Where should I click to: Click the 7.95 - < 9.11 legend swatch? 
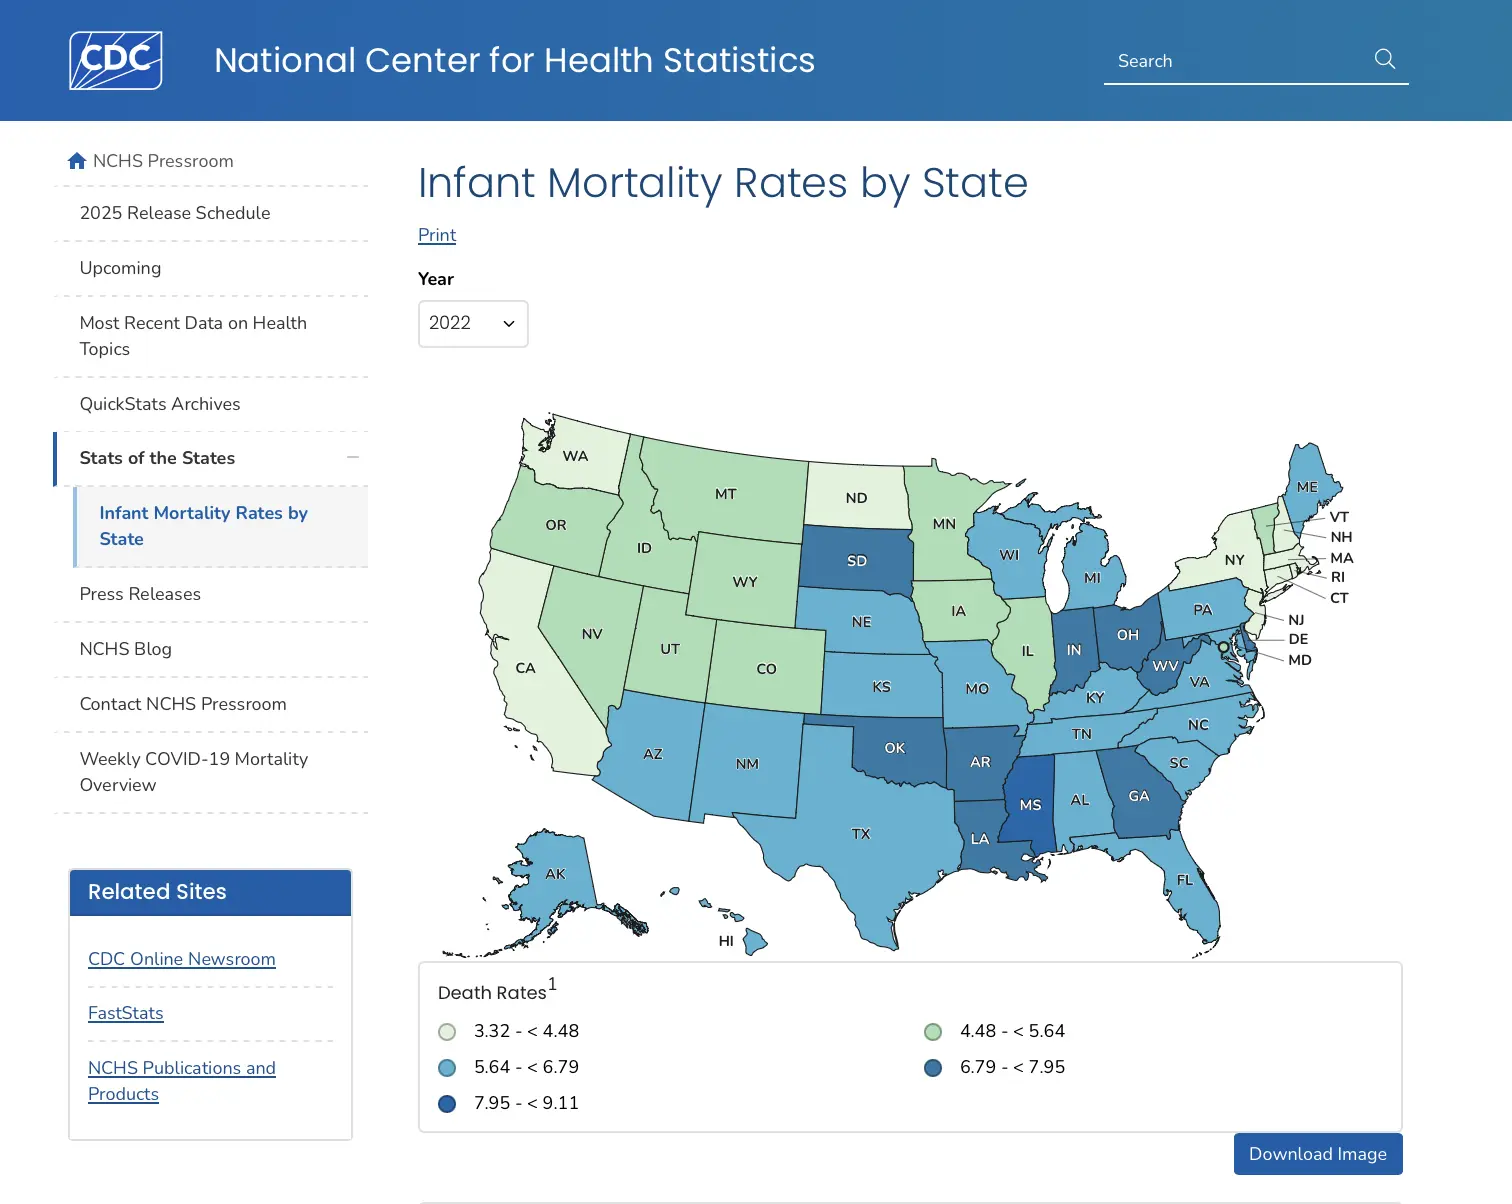coord(447,1104)
